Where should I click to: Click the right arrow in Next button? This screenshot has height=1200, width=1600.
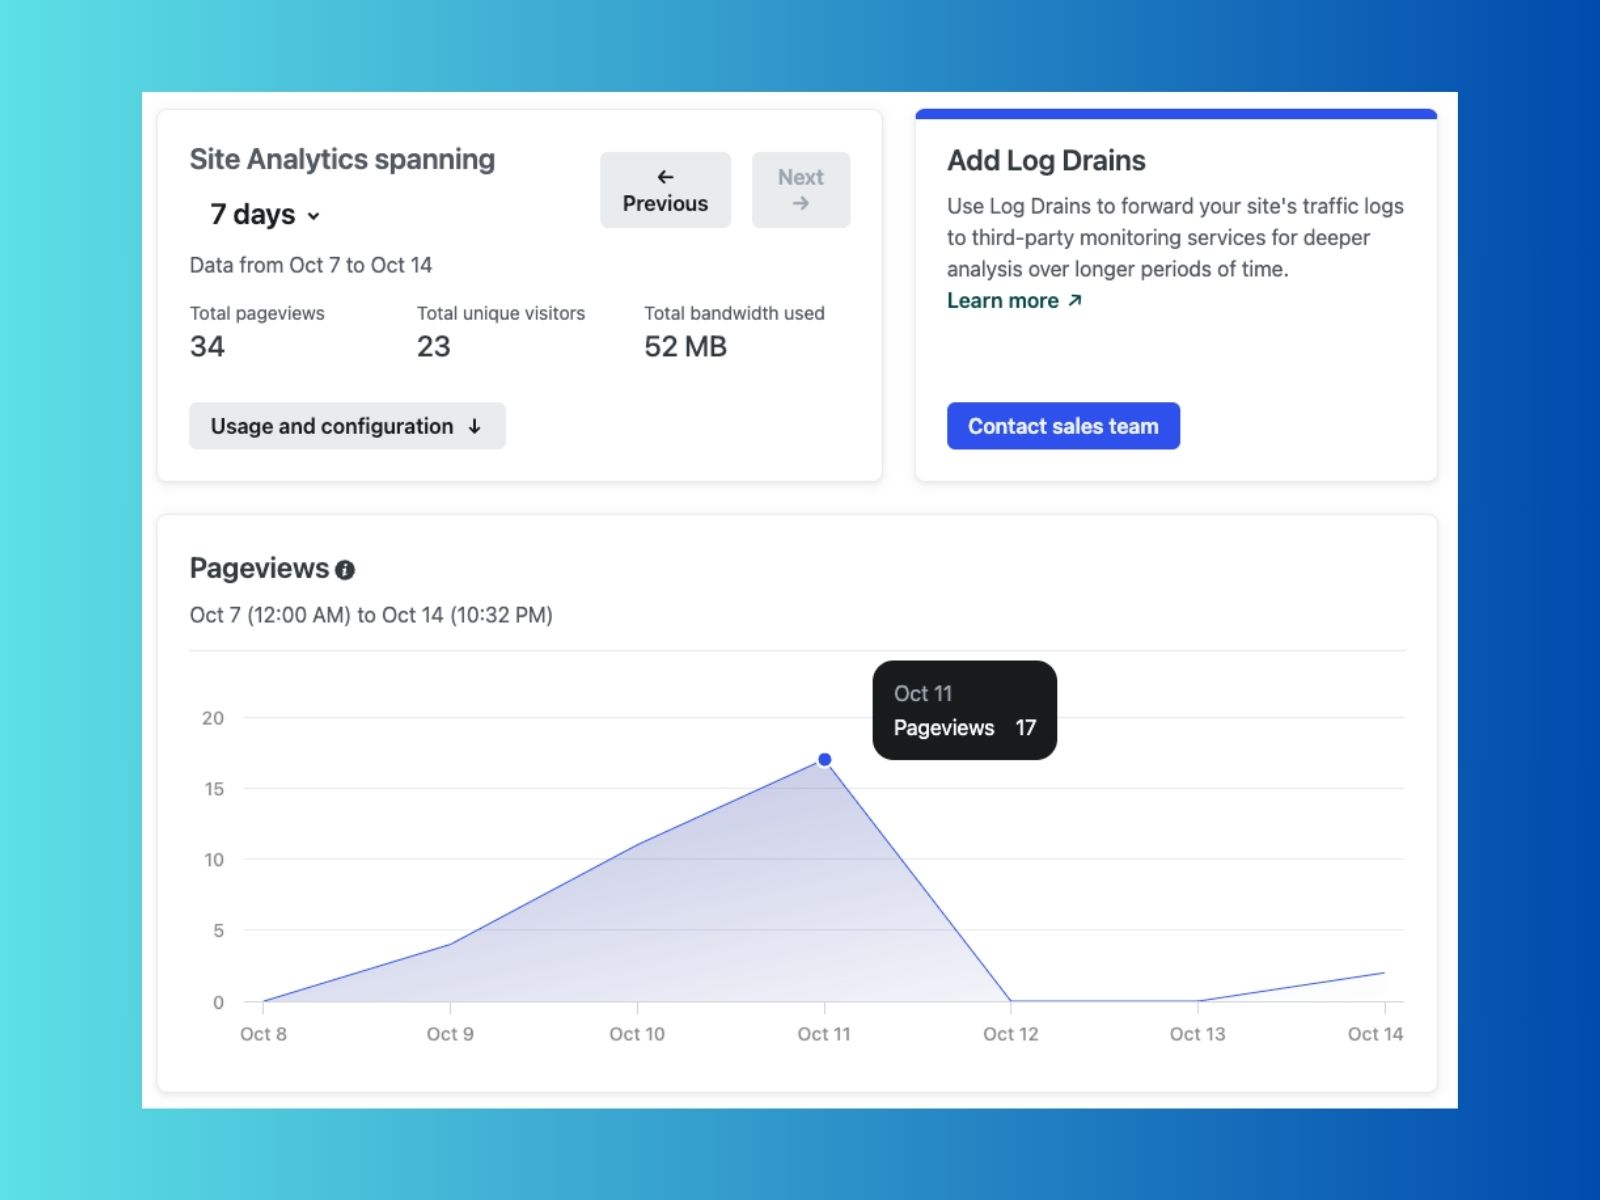tap(799, 201)
